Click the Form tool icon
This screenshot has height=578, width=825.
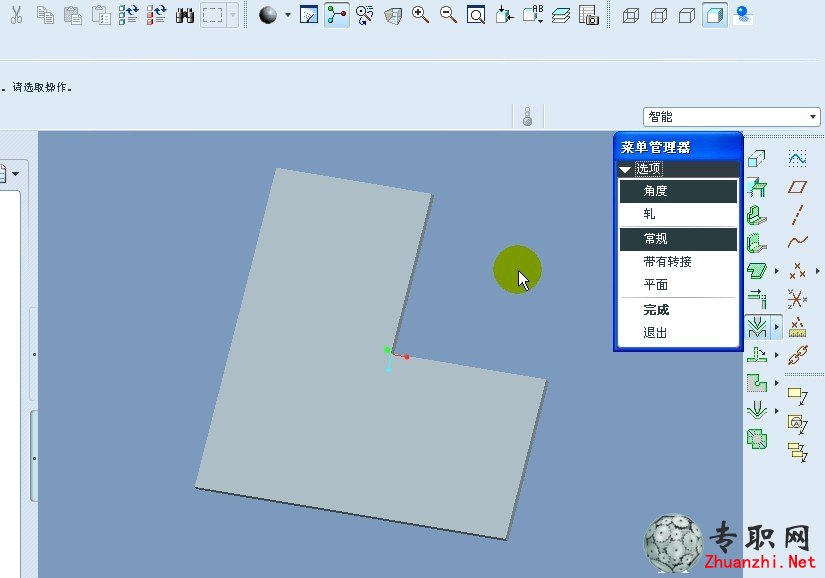tap(757, 411)
